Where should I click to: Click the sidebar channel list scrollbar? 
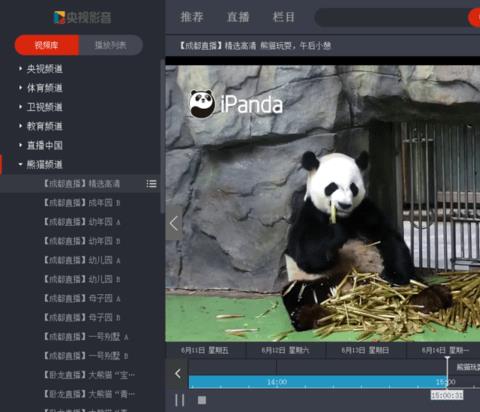coord(162,136)
